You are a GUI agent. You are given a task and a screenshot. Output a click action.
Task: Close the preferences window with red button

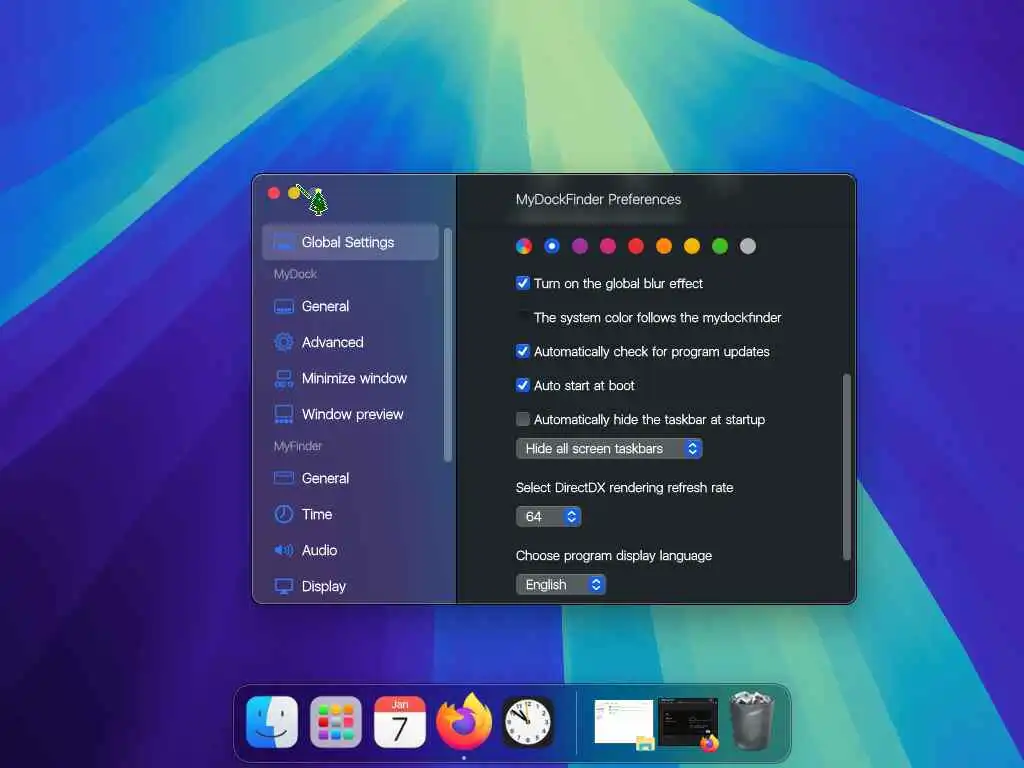[x=274, y=193]
